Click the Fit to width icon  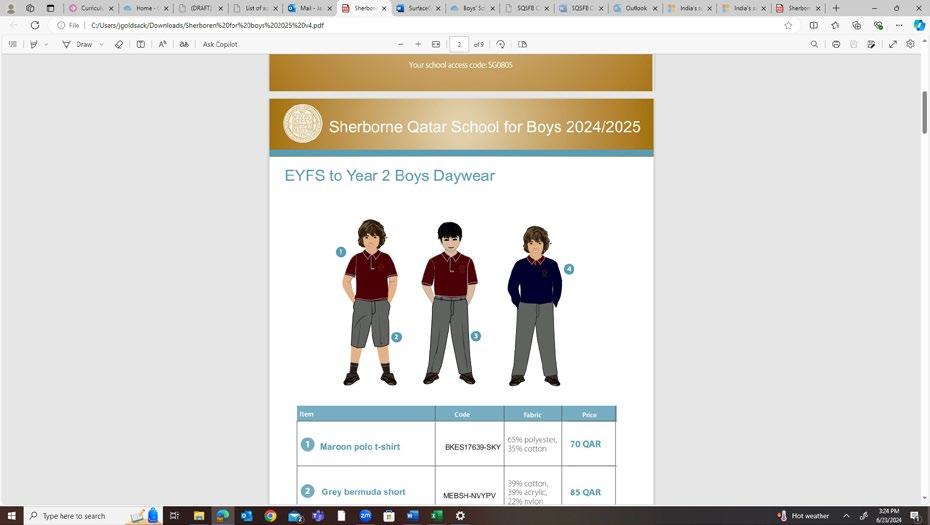tap(436, 44)
